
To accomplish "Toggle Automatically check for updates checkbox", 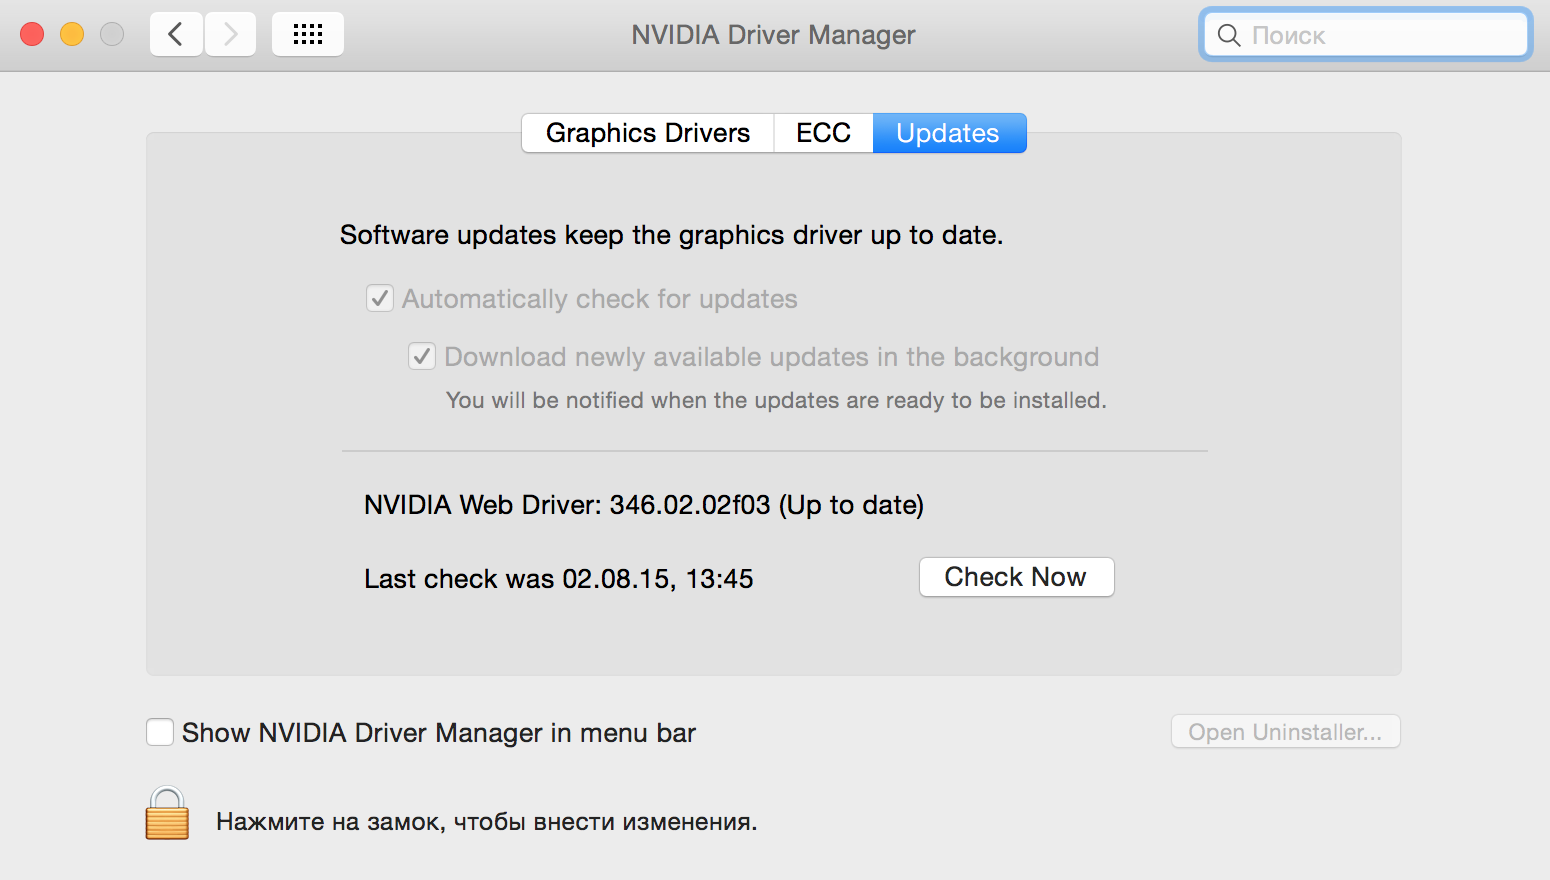I will (380, 299).
